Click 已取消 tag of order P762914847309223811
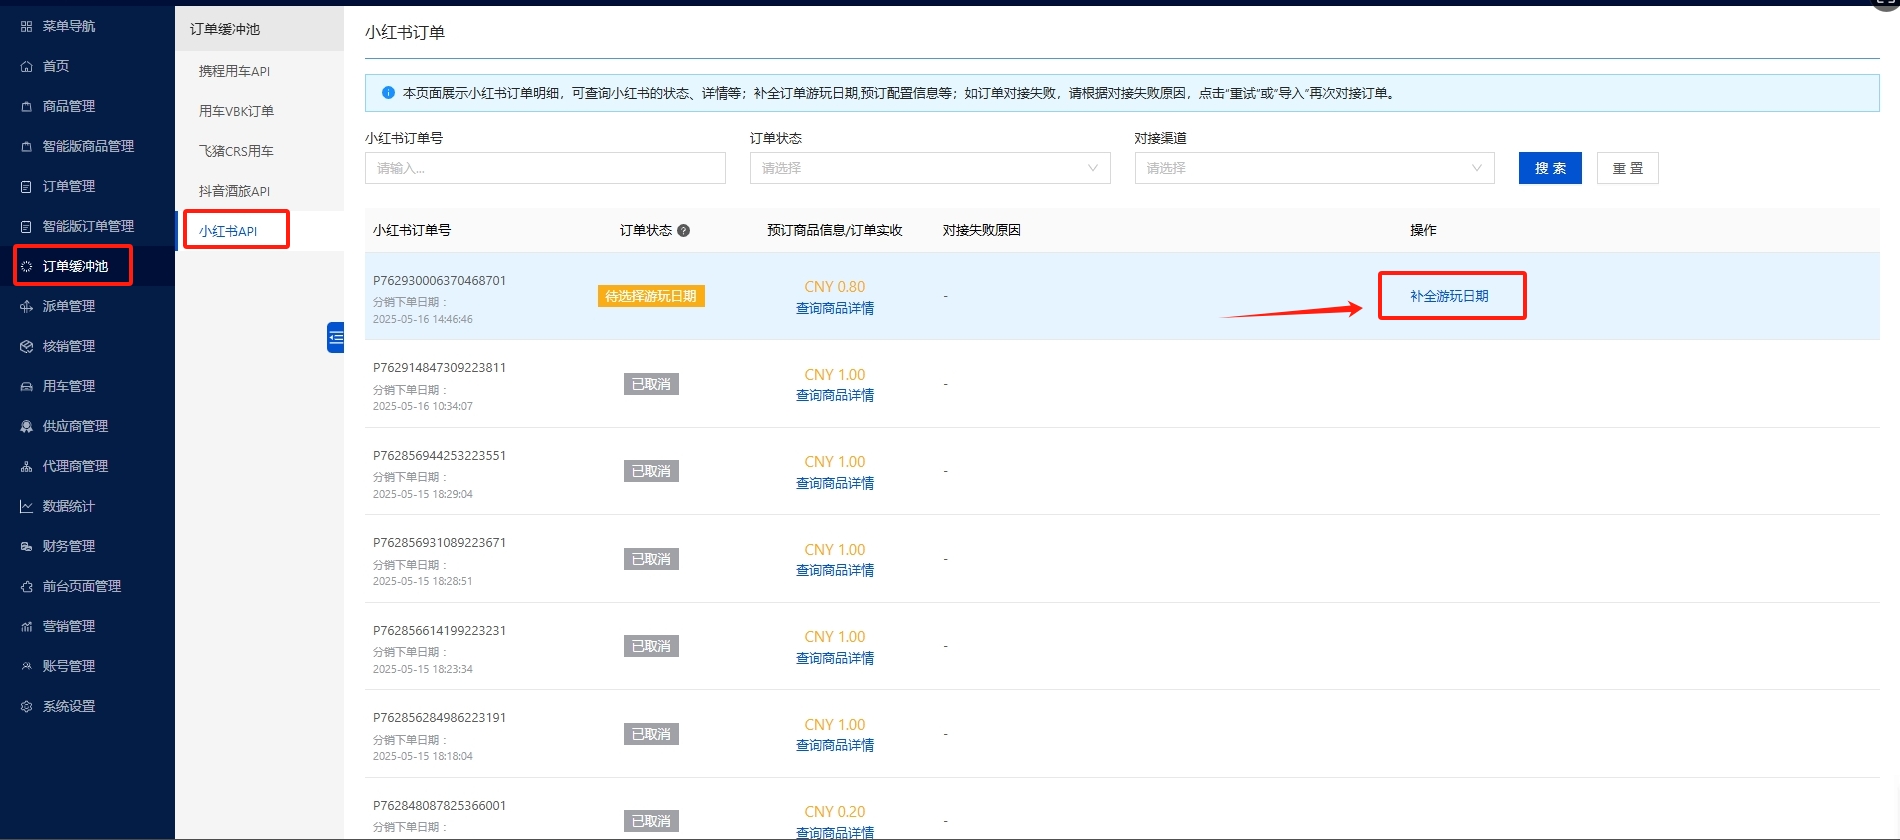 pos(651,384)
